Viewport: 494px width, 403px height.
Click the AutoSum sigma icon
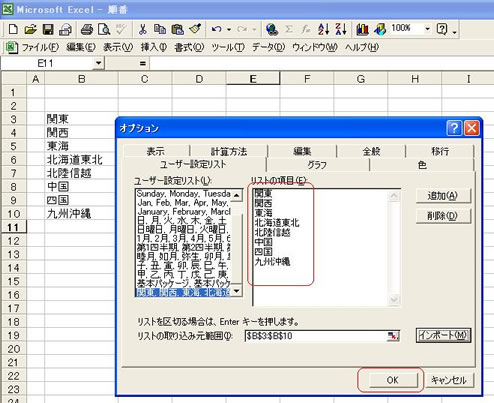tap(289, 29)
